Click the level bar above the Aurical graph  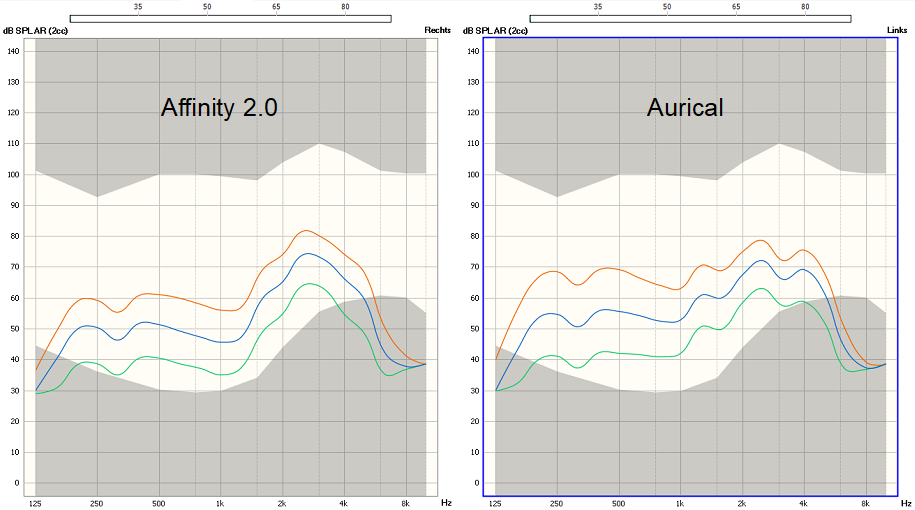[x=690, y=18]
